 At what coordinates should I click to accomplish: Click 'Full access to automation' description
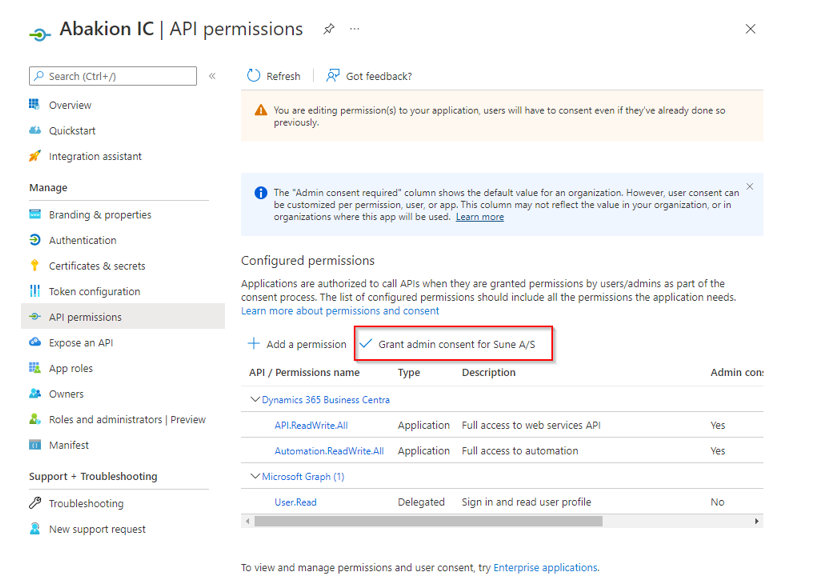520,451
